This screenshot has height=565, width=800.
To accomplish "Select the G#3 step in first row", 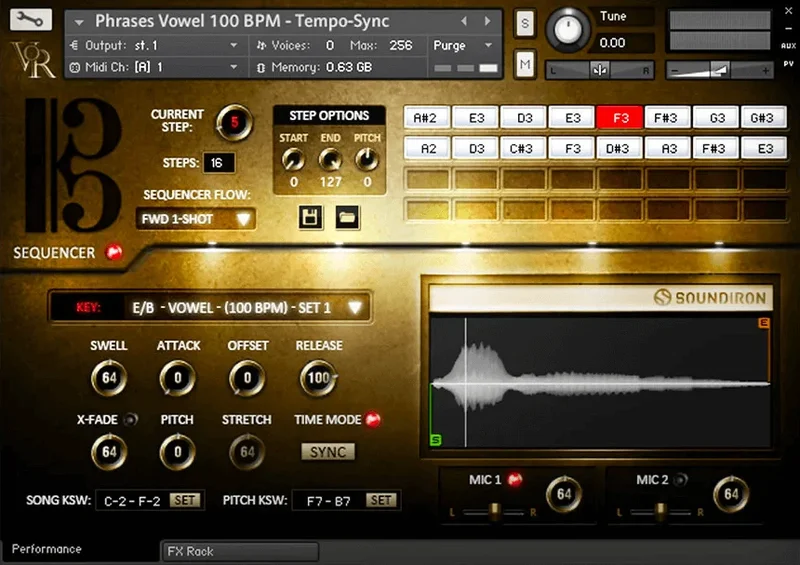I will coord(764,118).
